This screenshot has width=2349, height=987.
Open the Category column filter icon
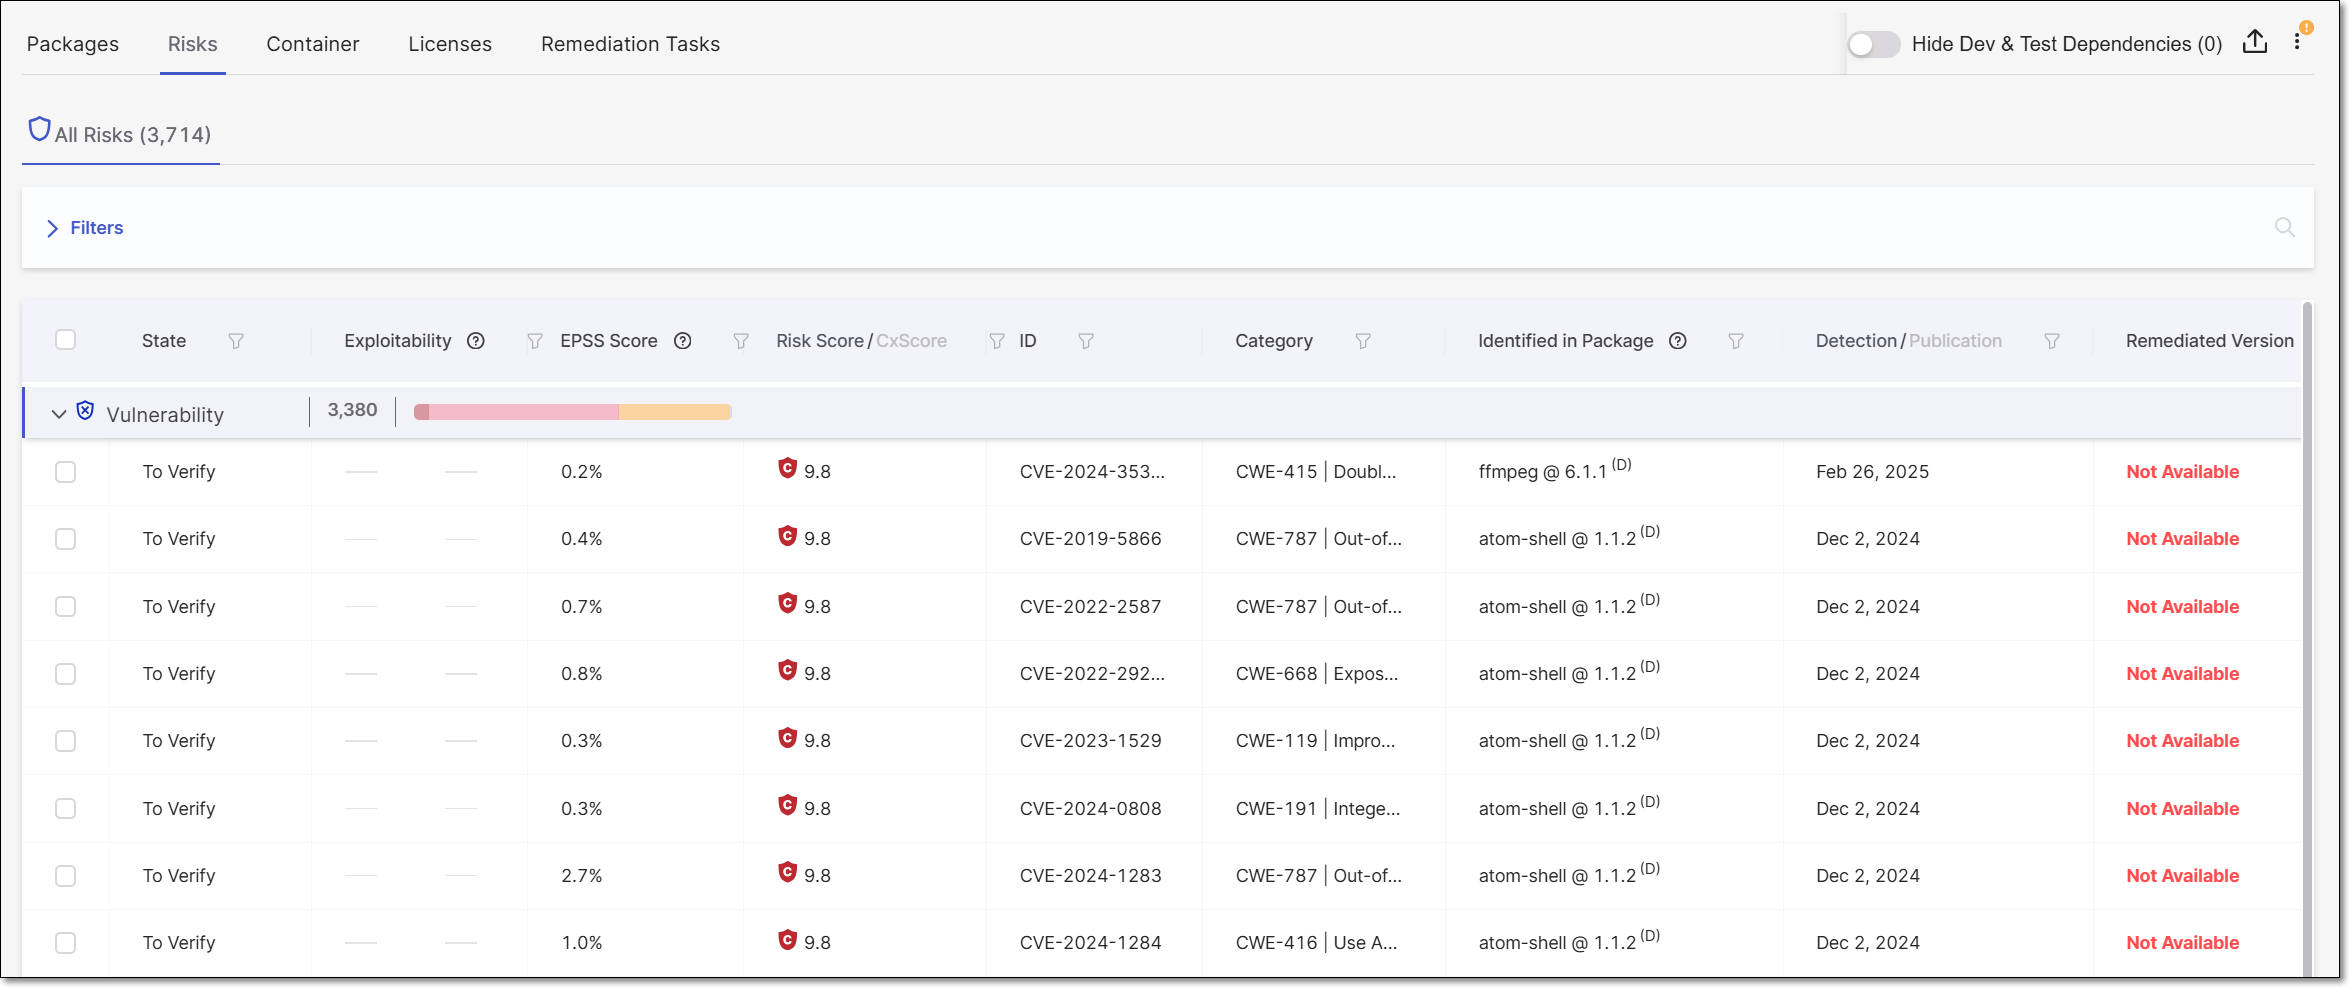pos(1362,341)
